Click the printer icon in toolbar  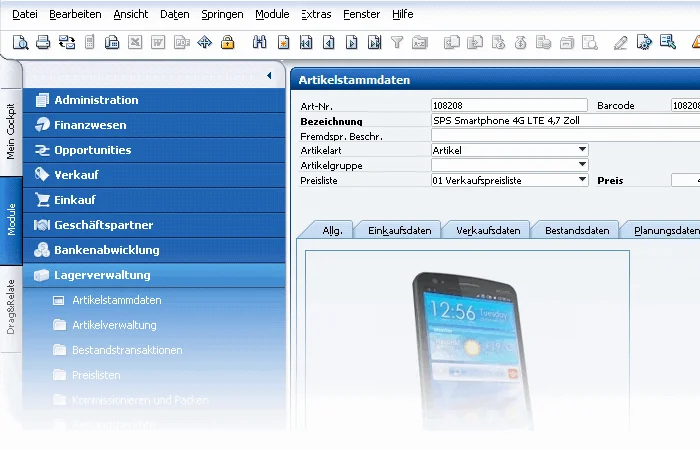[x=43, y=42]
